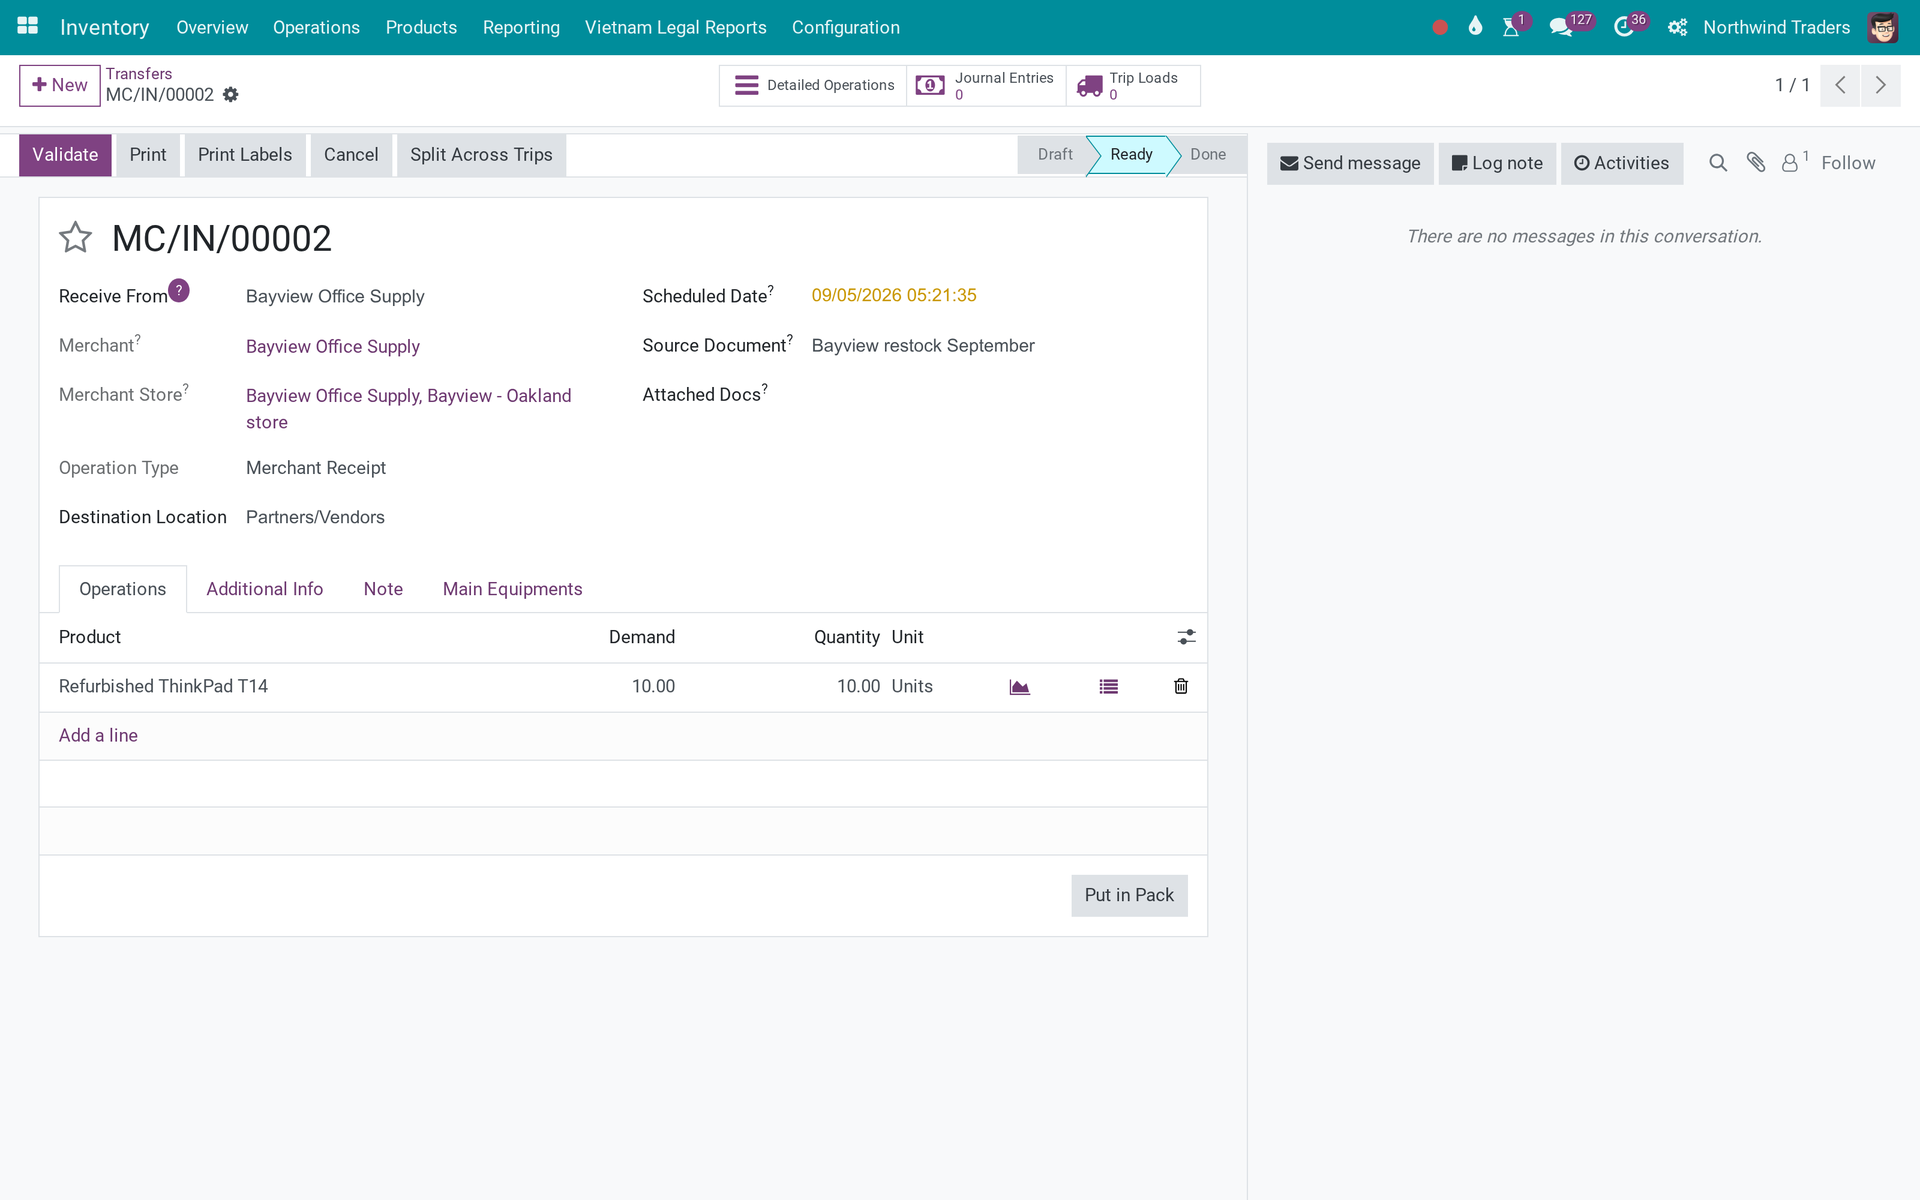Viewport: 1920px width, 1200px height.
Task: Open Vietnam Legal Reports menu
Action: pyautogui.click(x=676, y=27)
